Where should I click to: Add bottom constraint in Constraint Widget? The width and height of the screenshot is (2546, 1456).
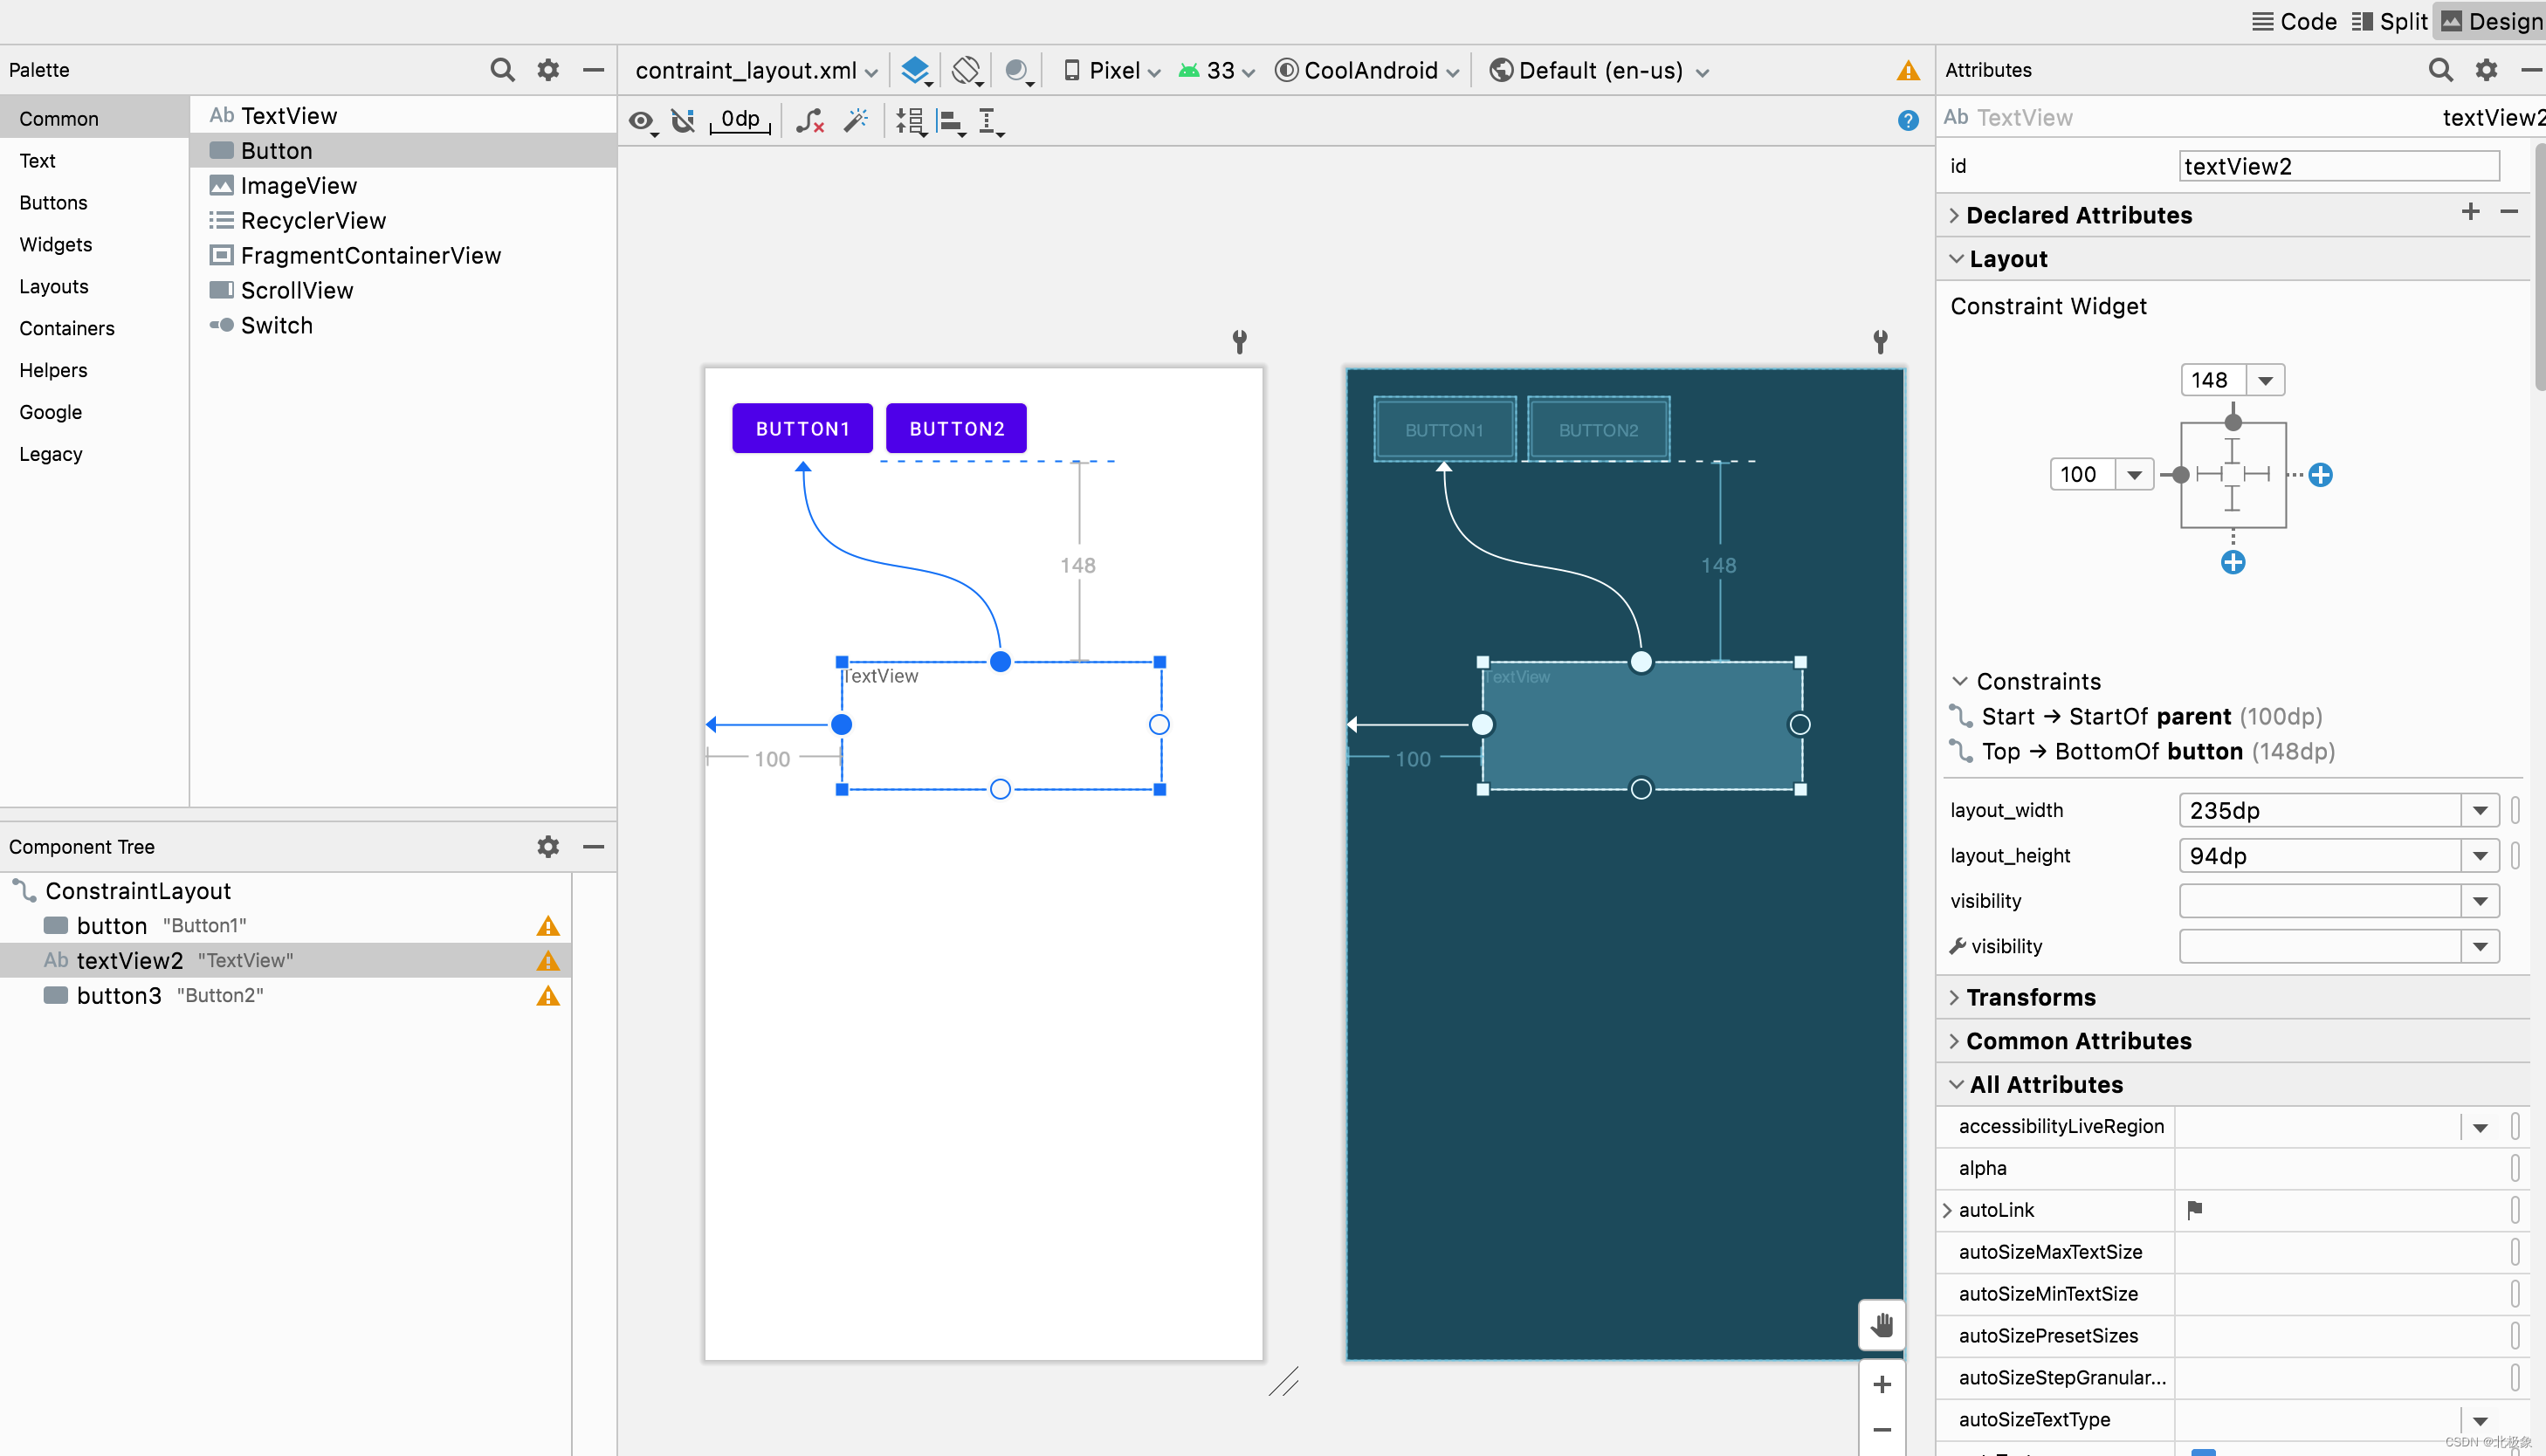2233,563
